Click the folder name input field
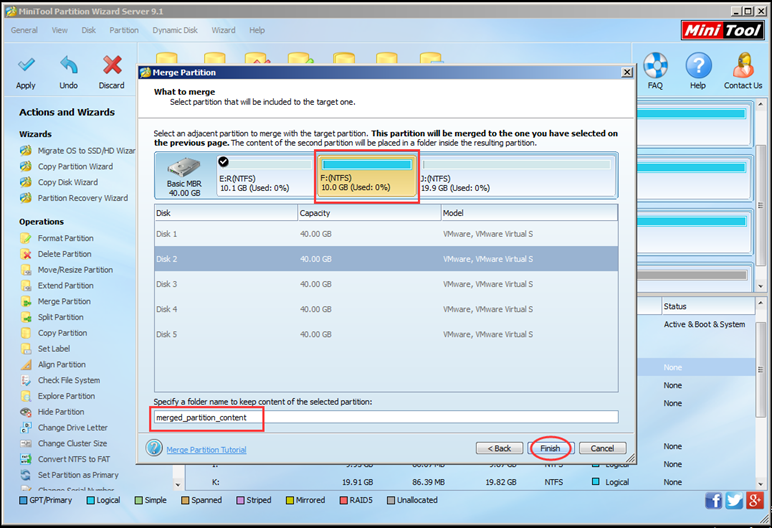The height and width of the screenshot is (528, 773). pos(386,417)
